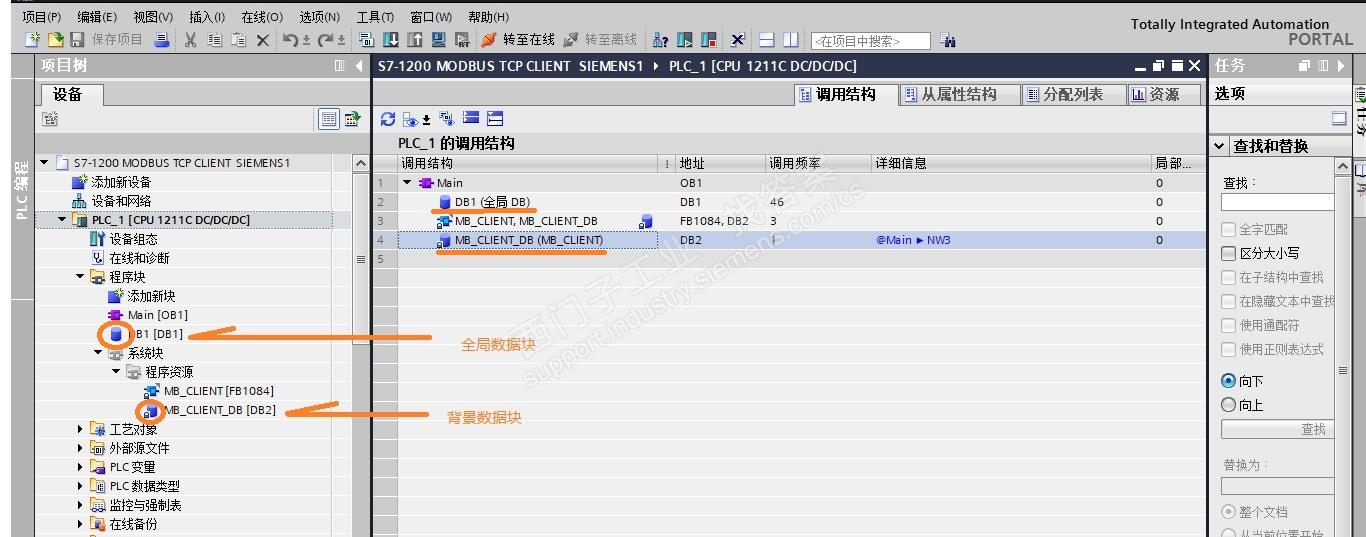
Task: Open the 项目(P) menu
Action: click(x=41, y=17)
